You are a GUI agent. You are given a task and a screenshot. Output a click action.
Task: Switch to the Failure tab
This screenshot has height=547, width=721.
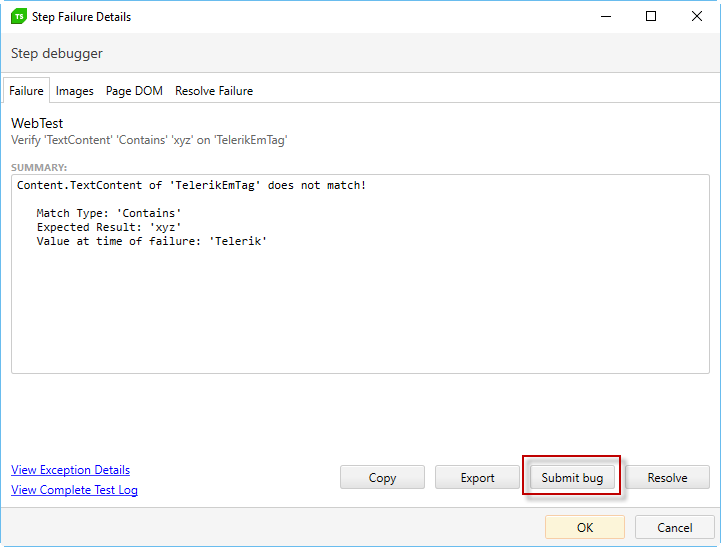click(x=26, y=91)
